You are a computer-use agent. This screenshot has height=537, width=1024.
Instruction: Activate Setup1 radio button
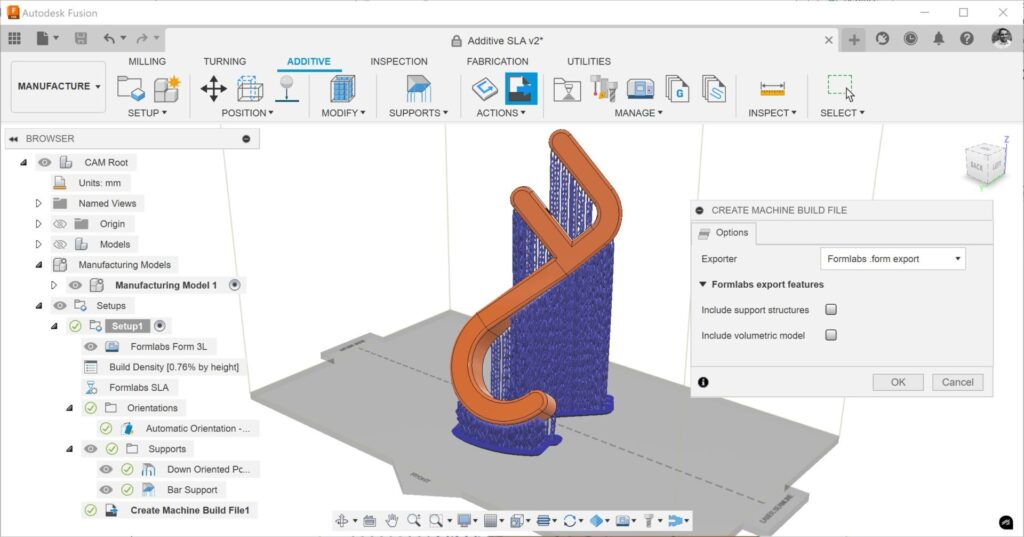click(159, 325)
